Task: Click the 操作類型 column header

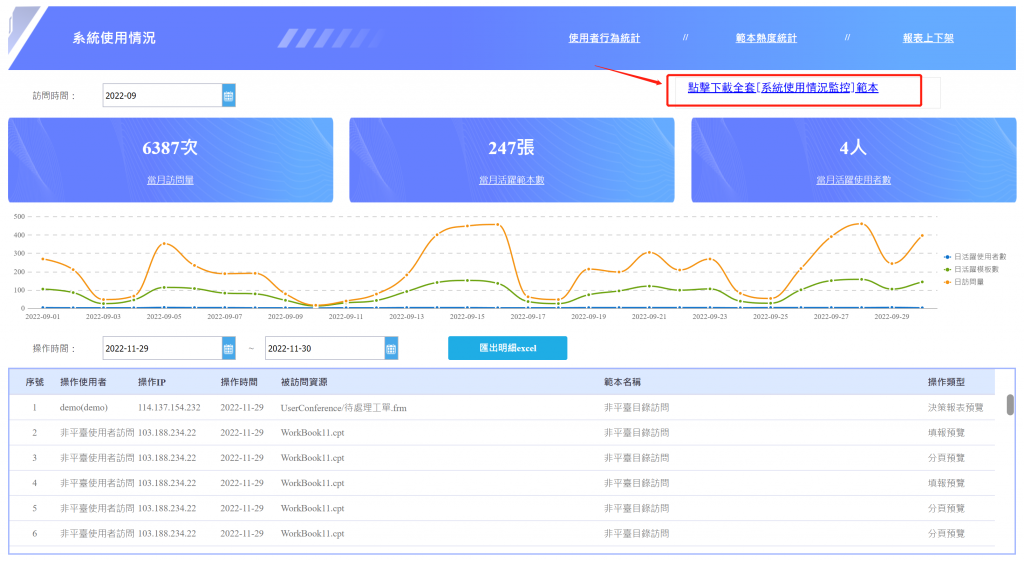Action: click(946, 382)
